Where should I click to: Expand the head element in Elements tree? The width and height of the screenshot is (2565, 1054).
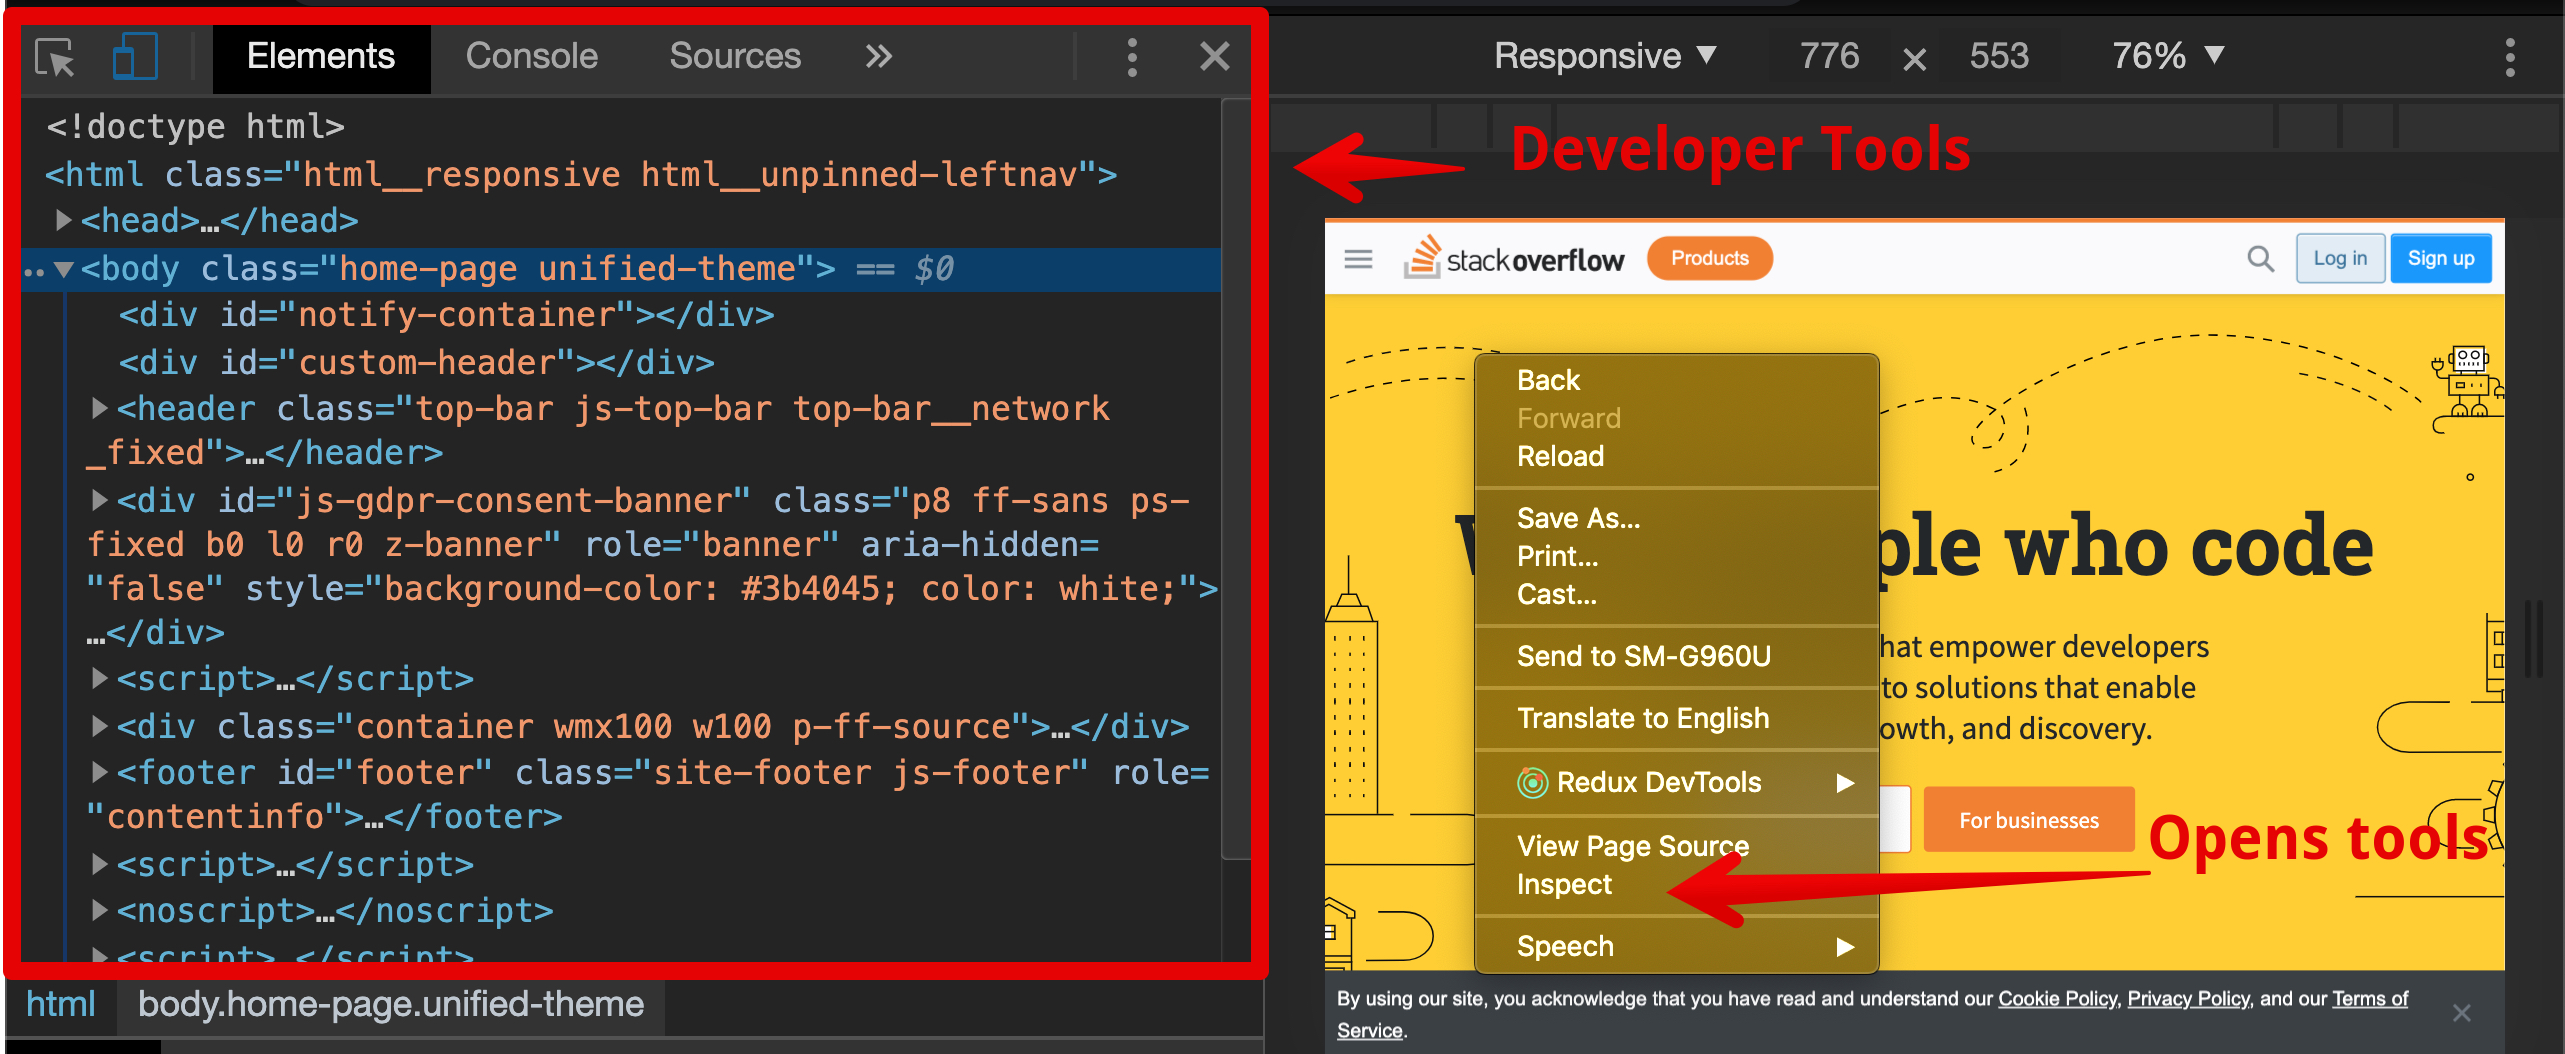click(64, 219)
